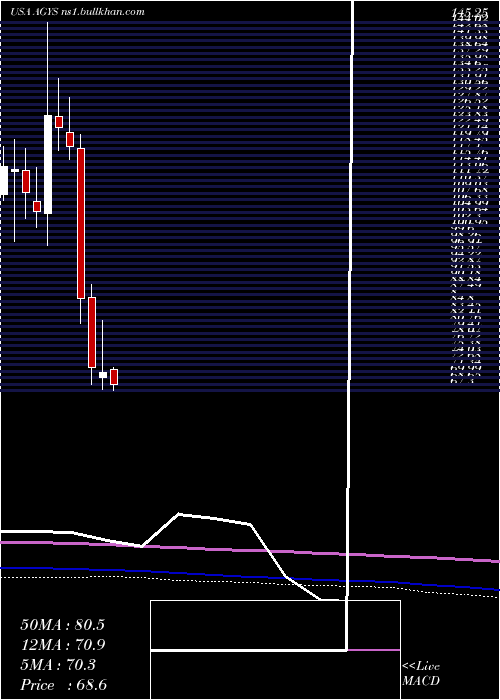This screenshot has height=700, width=500.
Task: Click the 5MA : 70.3 readout
Action: point(59,665)
